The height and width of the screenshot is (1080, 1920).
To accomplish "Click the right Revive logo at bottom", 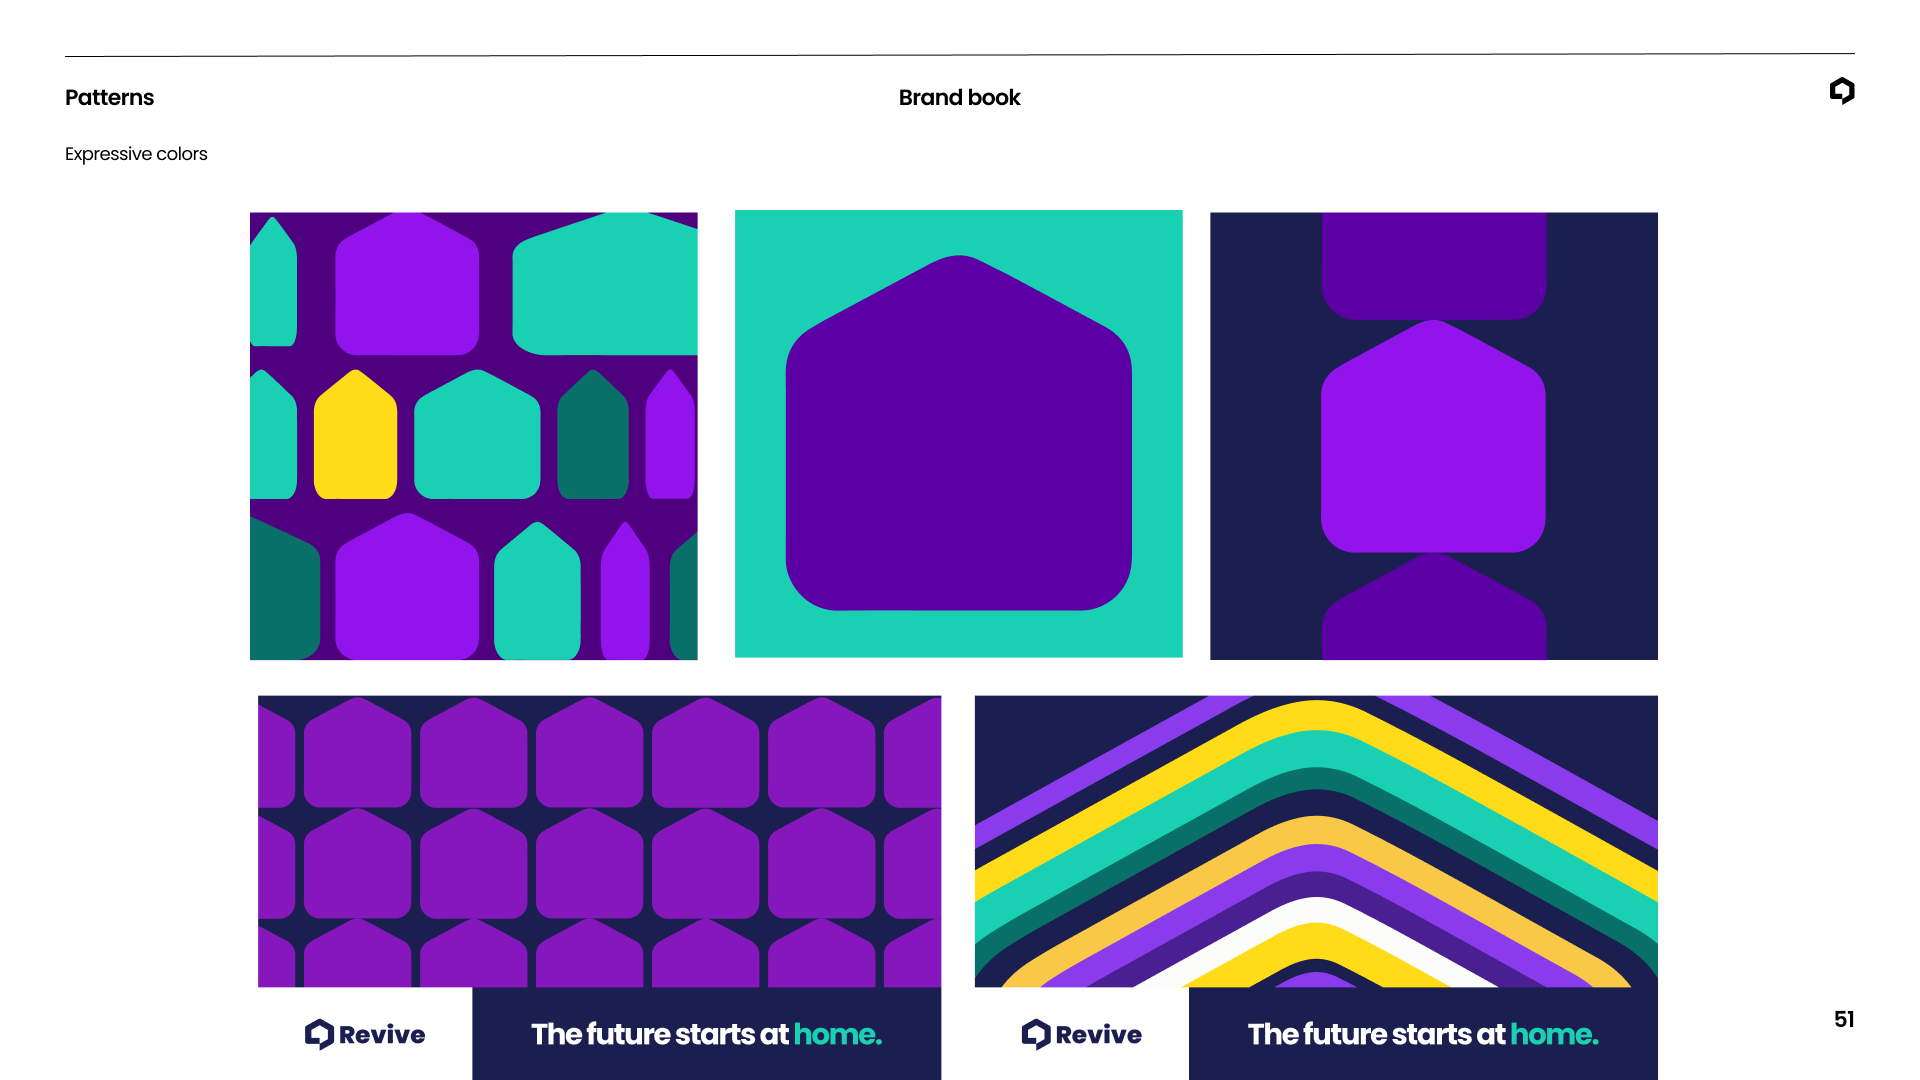I will coord(1081,1034).
